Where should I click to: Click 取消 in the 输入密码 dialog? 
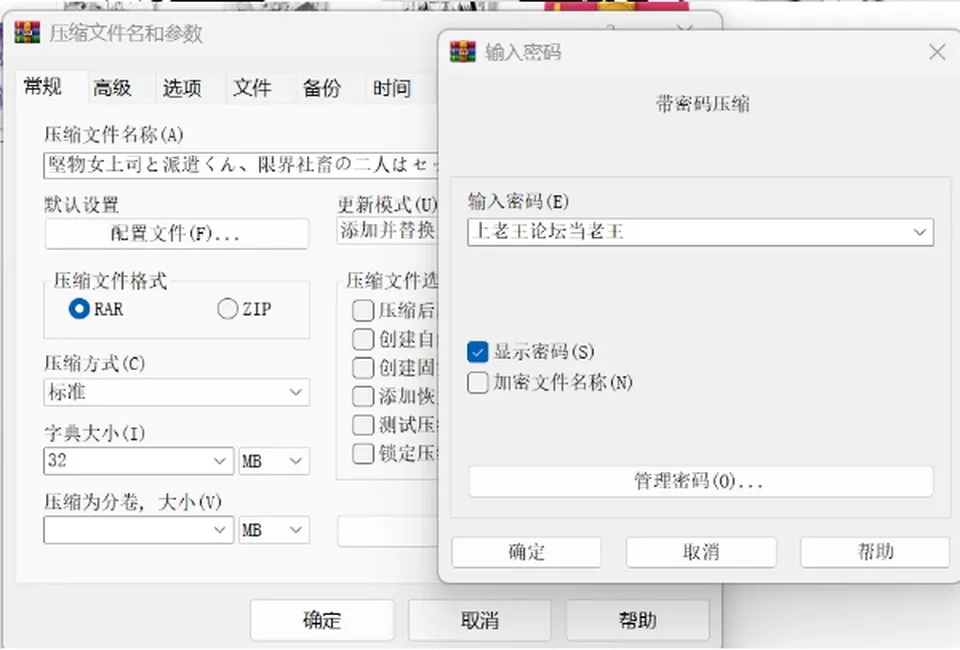[x=701, y=552]
